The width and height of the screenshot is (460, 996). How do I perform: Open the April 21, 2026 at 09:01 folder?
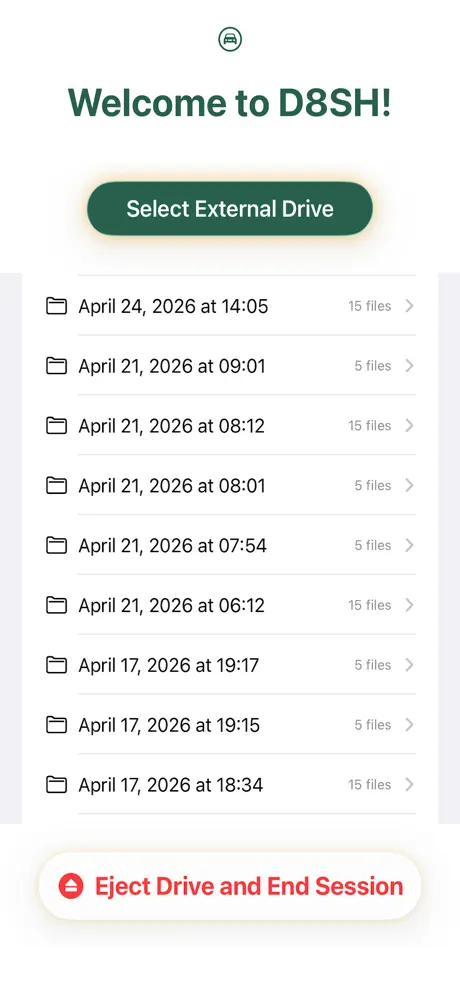230,366
